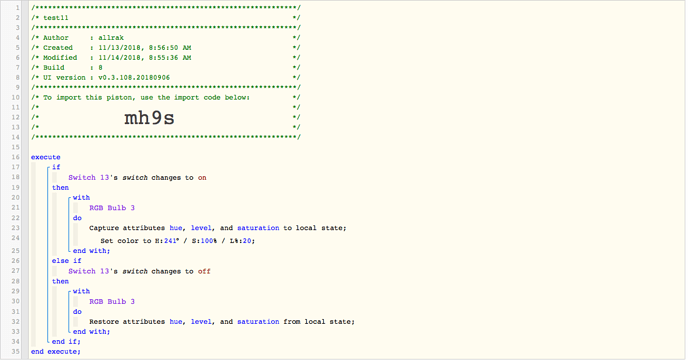Click the piston name comment 'test11'
690x363 pixels.
(x=56, y=18)
